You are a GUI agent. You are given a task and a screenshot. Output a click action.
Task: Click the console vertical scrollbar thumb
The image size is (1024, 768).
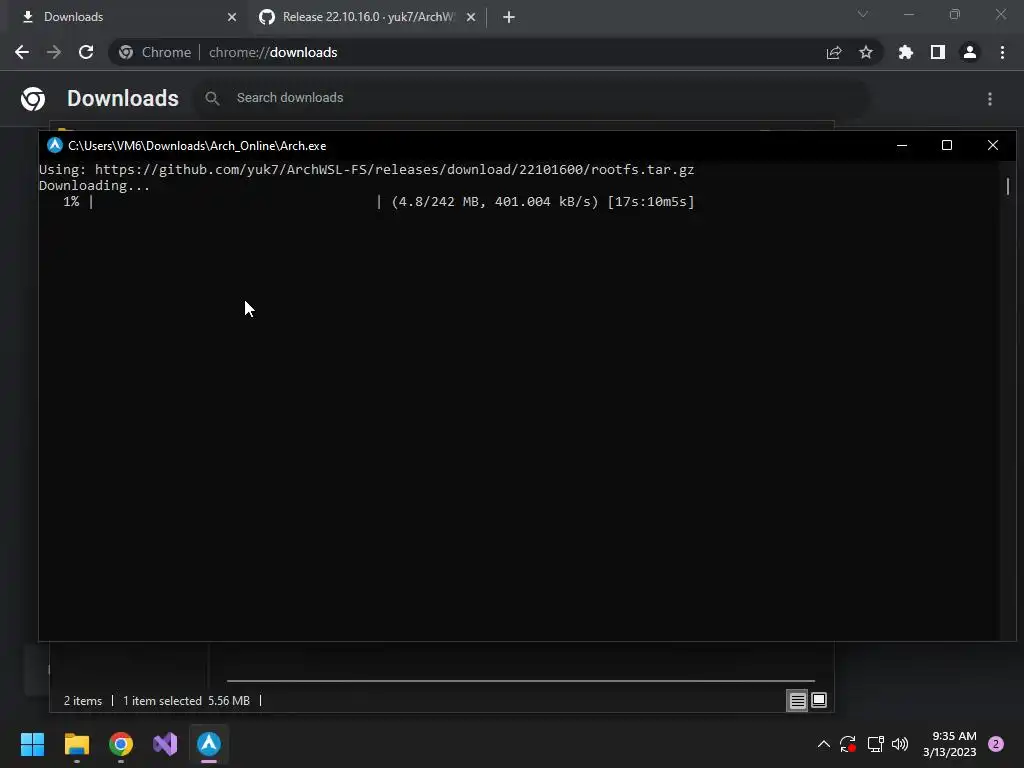pyautogui.click(x=1008, y=186)
